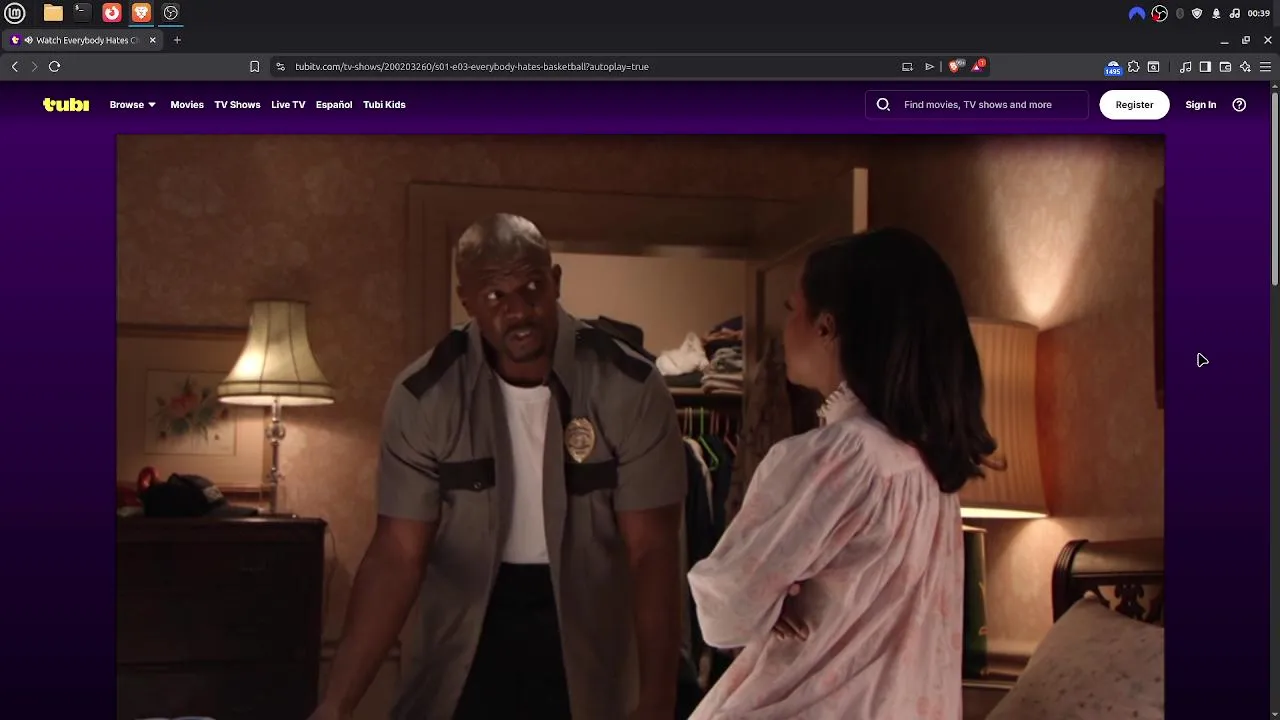This screenshot has width=1280, height=720.
Task: Close the Watch Everybody Hates Chris tab
Action: point(153,40)
